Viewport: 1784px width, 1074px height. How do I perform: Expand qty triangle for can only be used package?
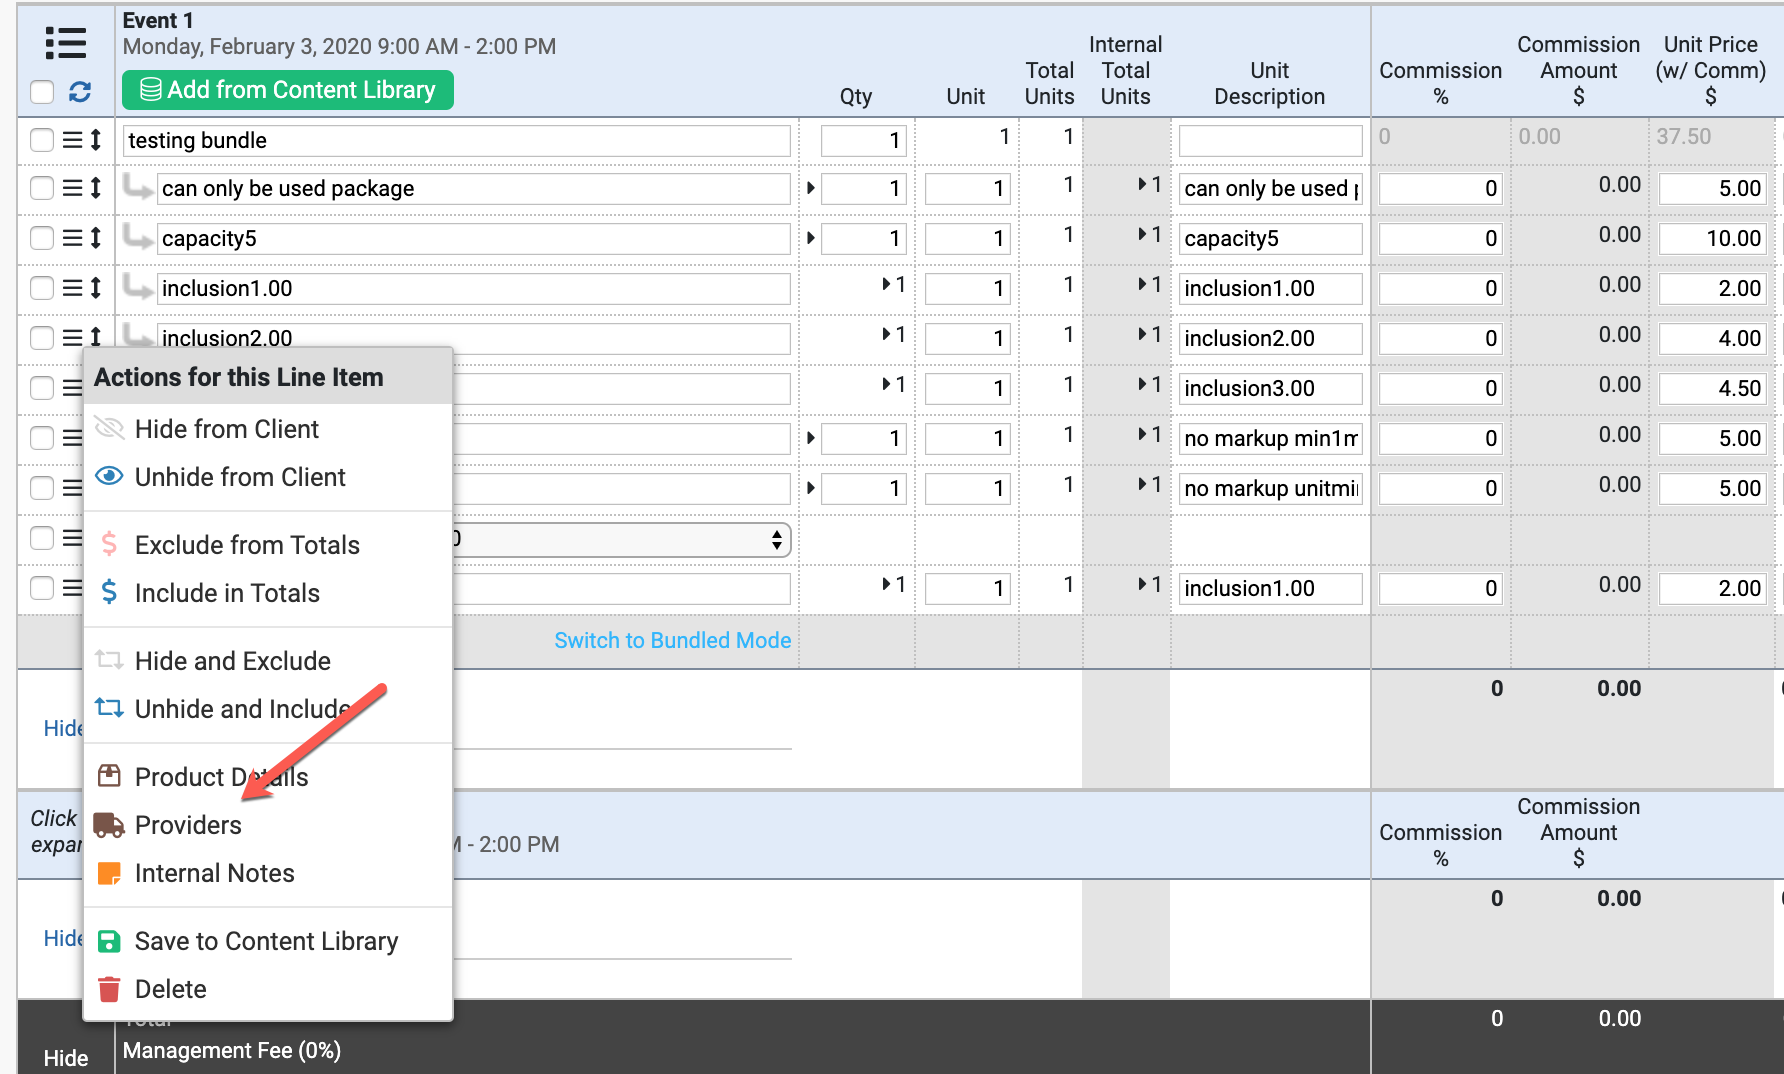click(810, 188)
